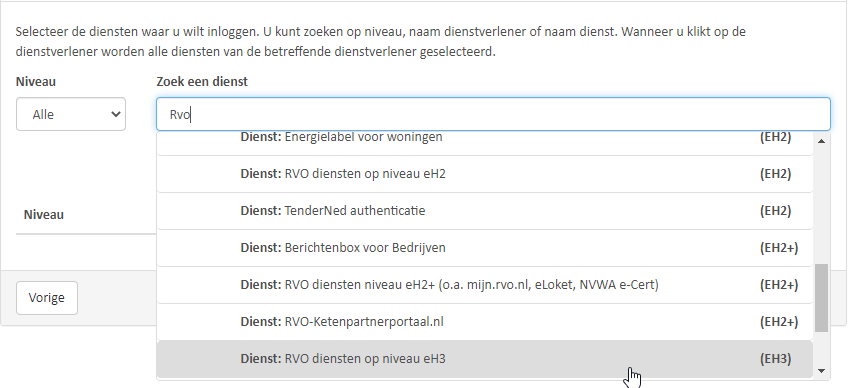The width and height of the screenshot is (849, 388).
Task: Click the (EH2+) tag beside Berichtenbox voor Bedrijven
Action: click(779, 248)
